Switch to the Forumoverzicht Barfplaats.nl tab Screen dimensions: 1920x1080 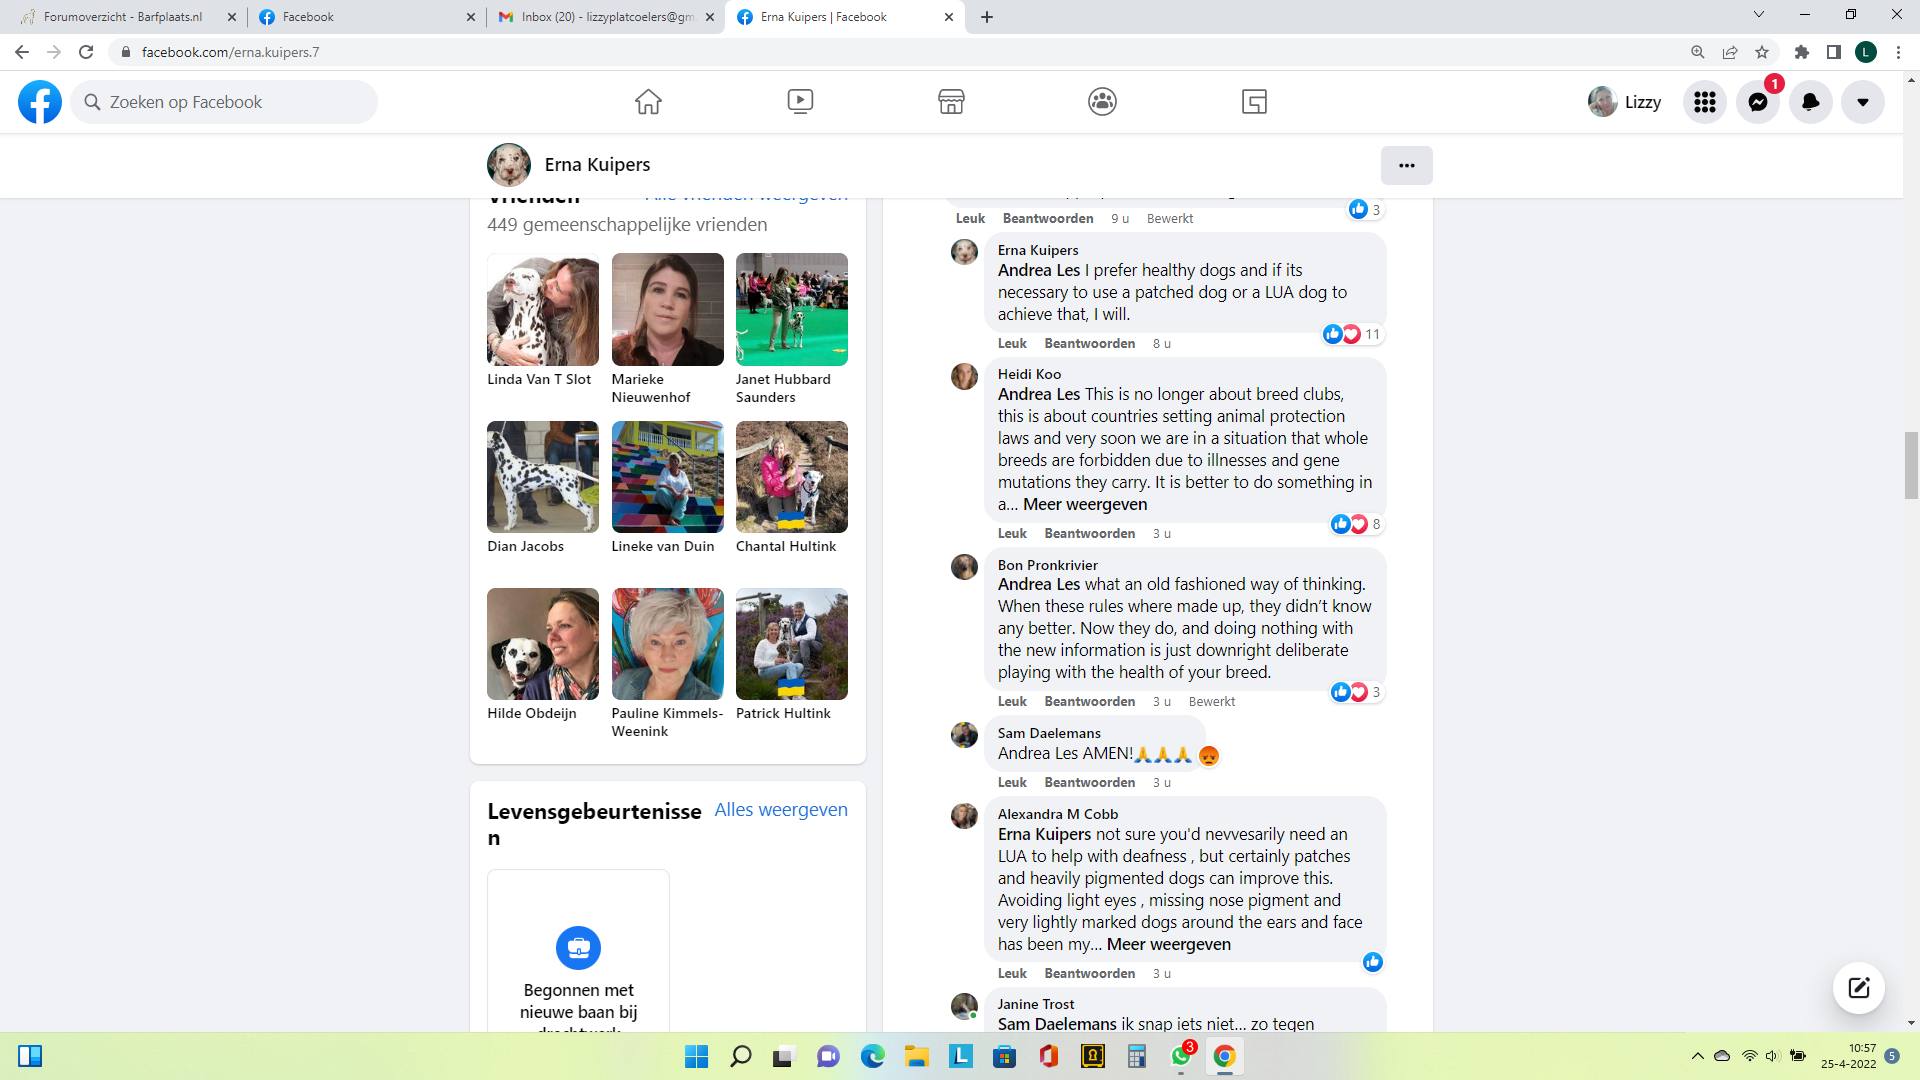[121, 17]
